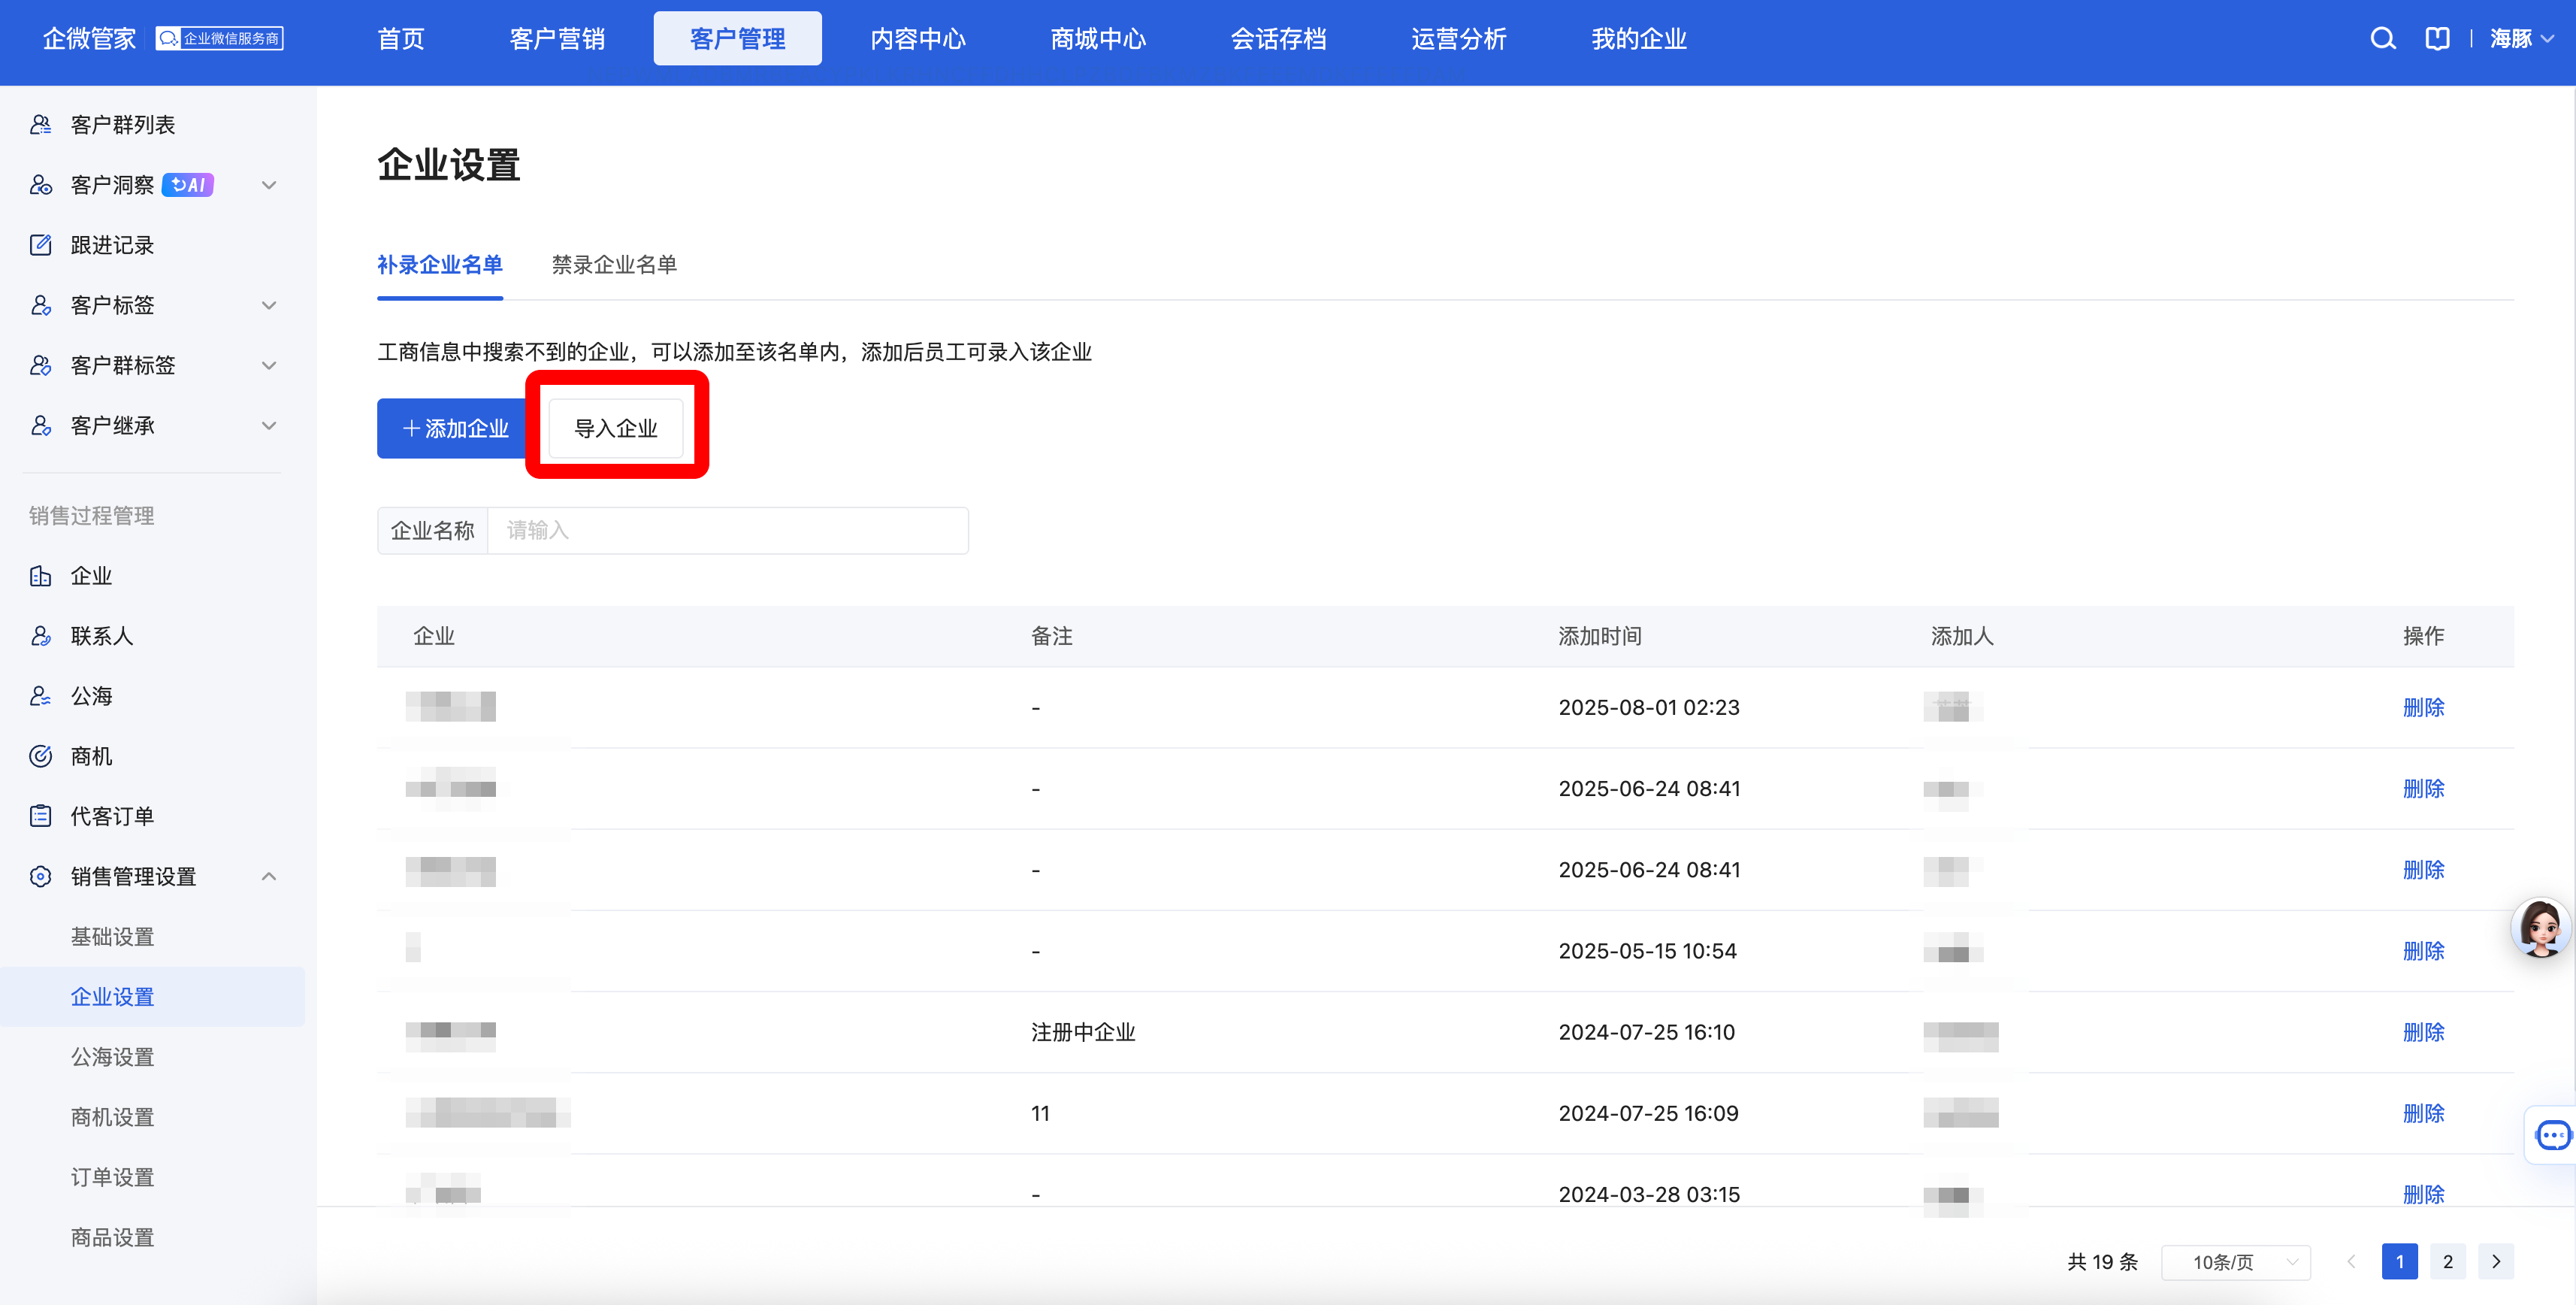Click the 客户群列表 sidebar icon
The width and height of the screenshot is (2576, 1305).
pos(40,124)
